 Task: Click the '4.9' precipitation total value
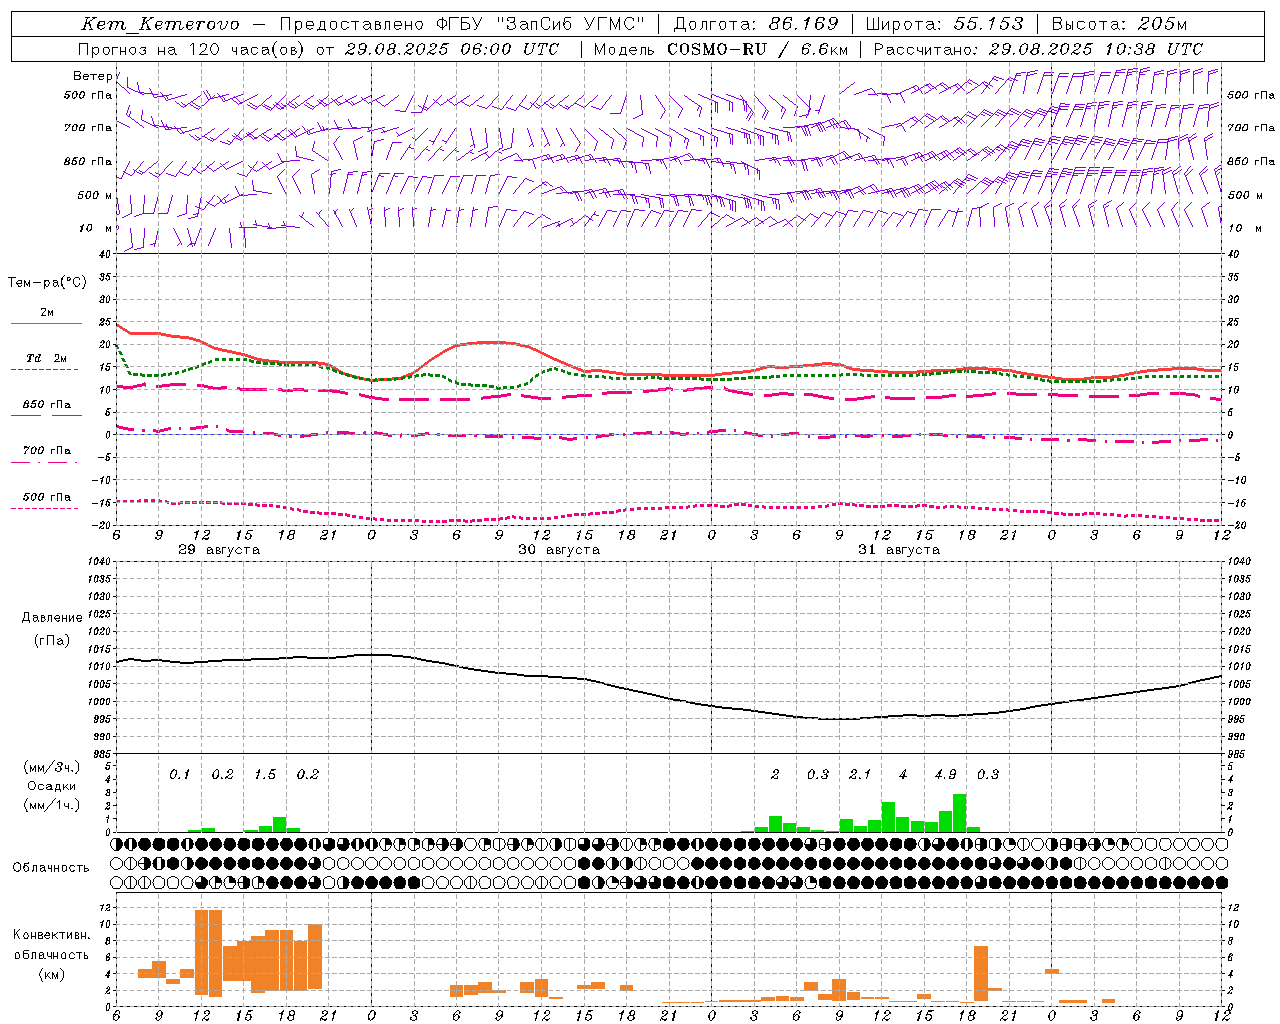[945, 775]
